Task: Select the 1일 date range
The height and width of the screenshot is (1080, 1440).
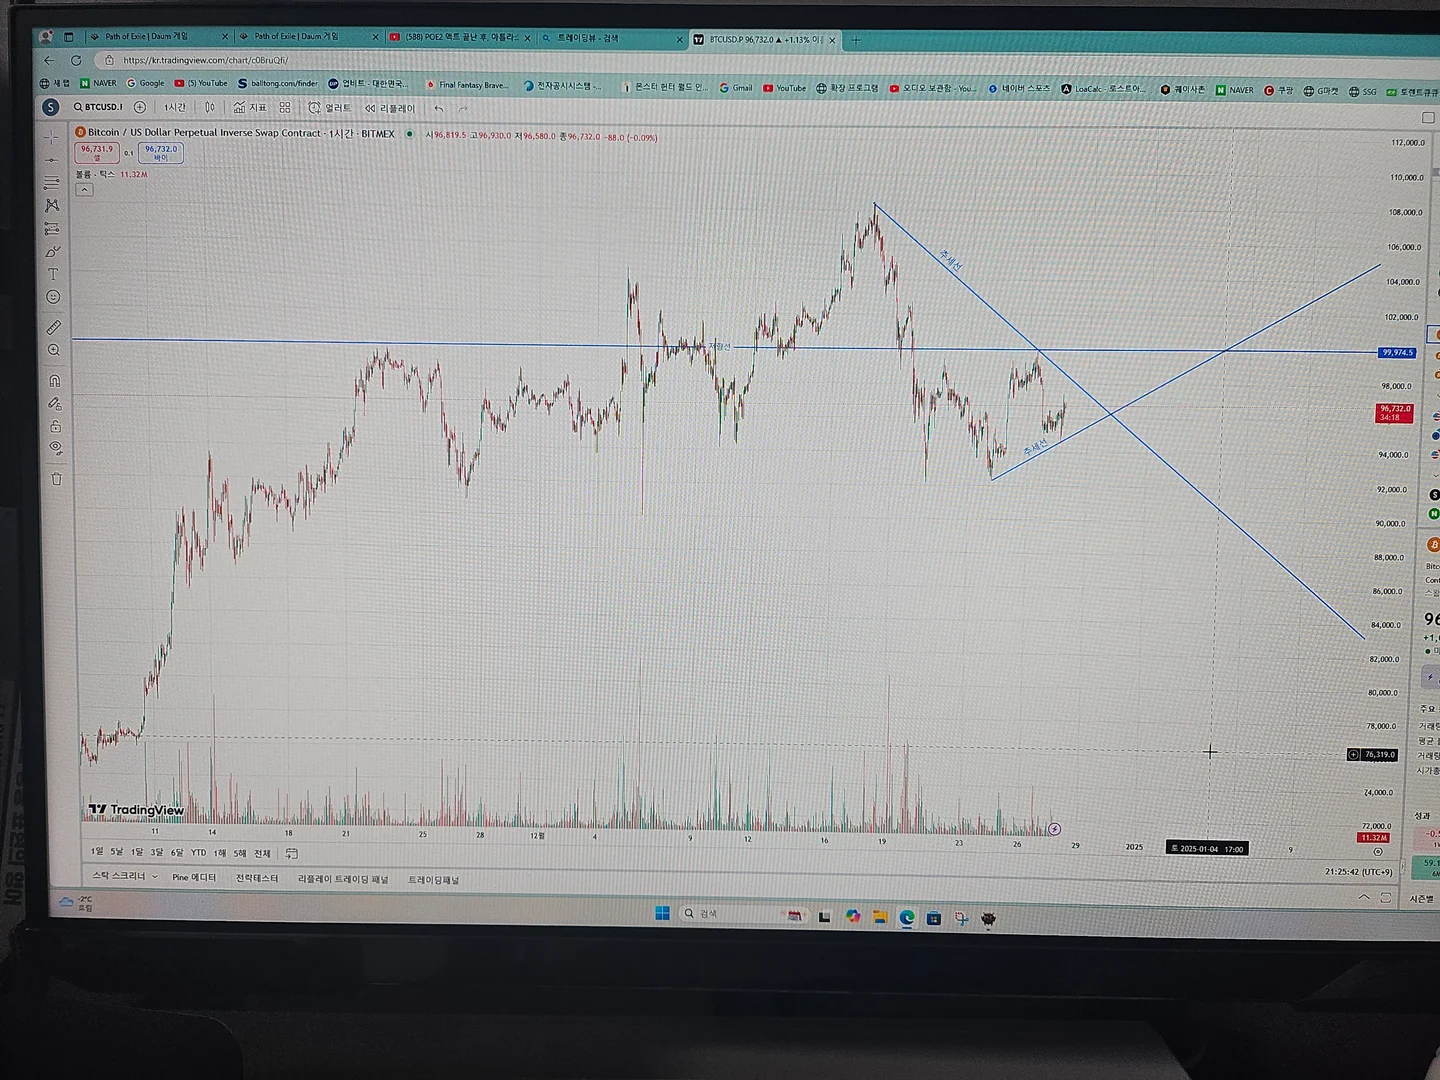Action: [x=97, y=852]
